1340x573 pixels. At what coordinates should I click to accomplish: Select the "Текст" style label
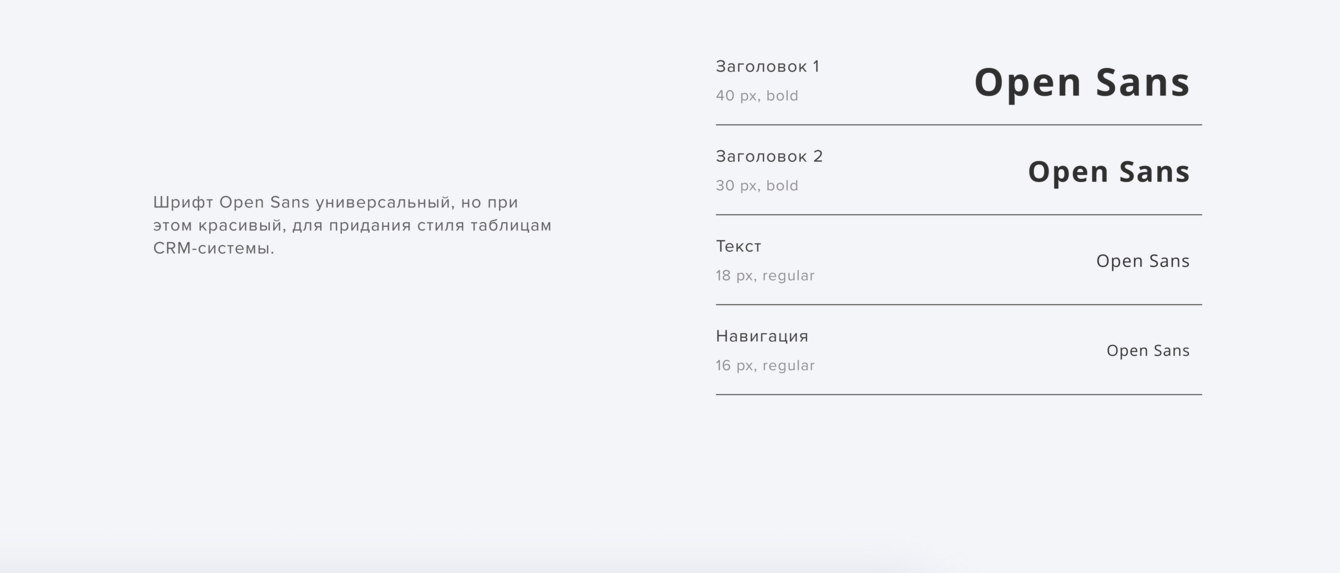click(x=738, y=247)
